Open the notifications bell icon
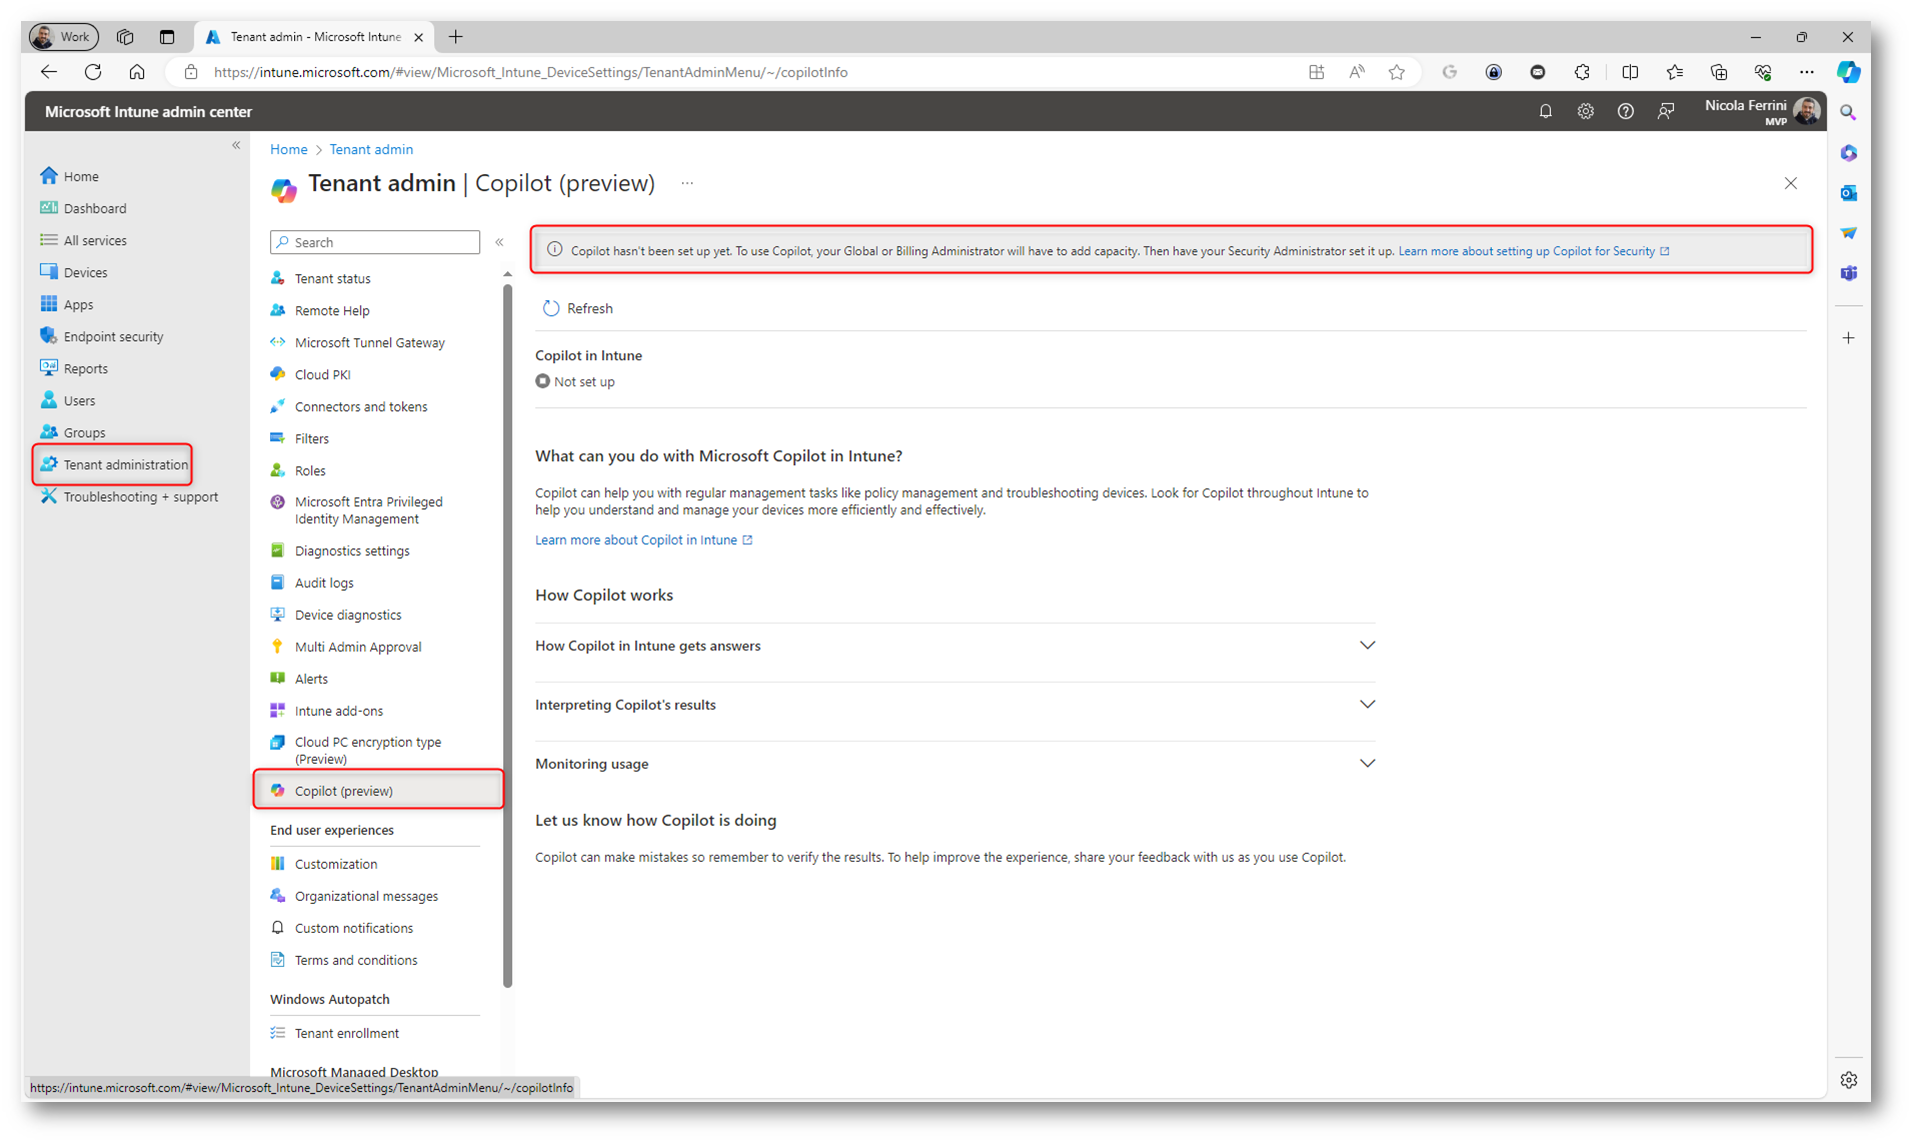Image resolution: width=1913 pixels, height=1144 pixels. pos(1545,111)
